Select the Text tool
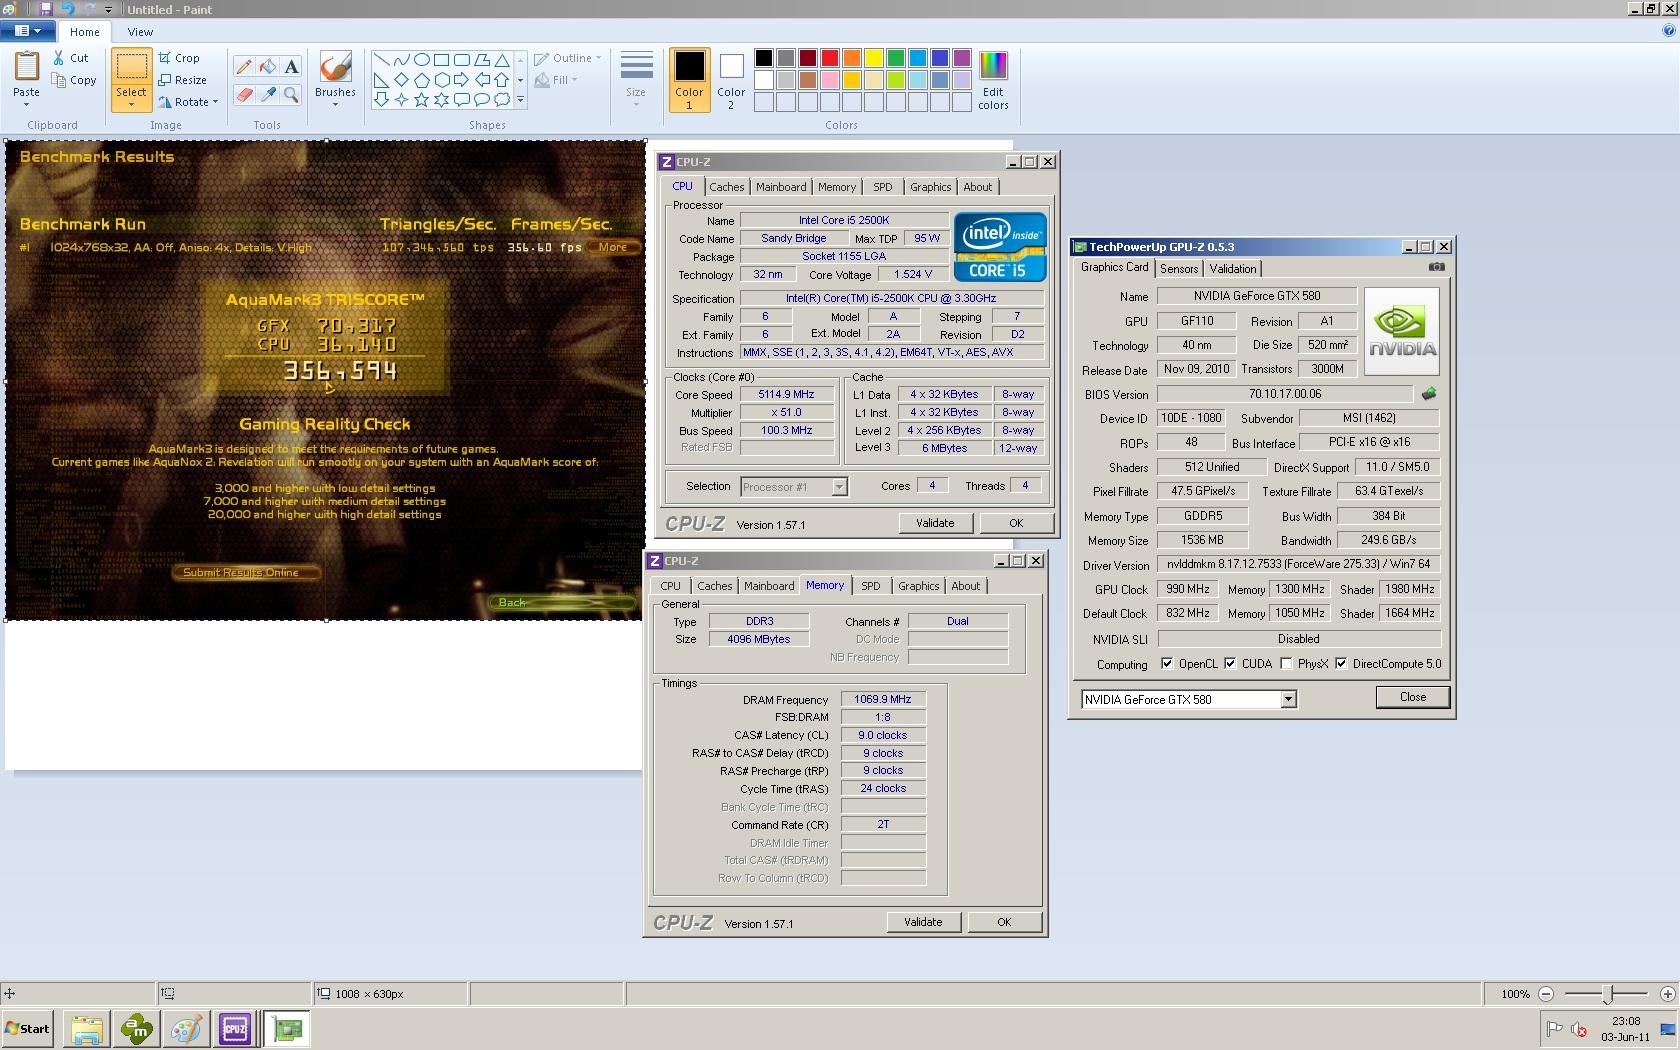 coord(291,67)
